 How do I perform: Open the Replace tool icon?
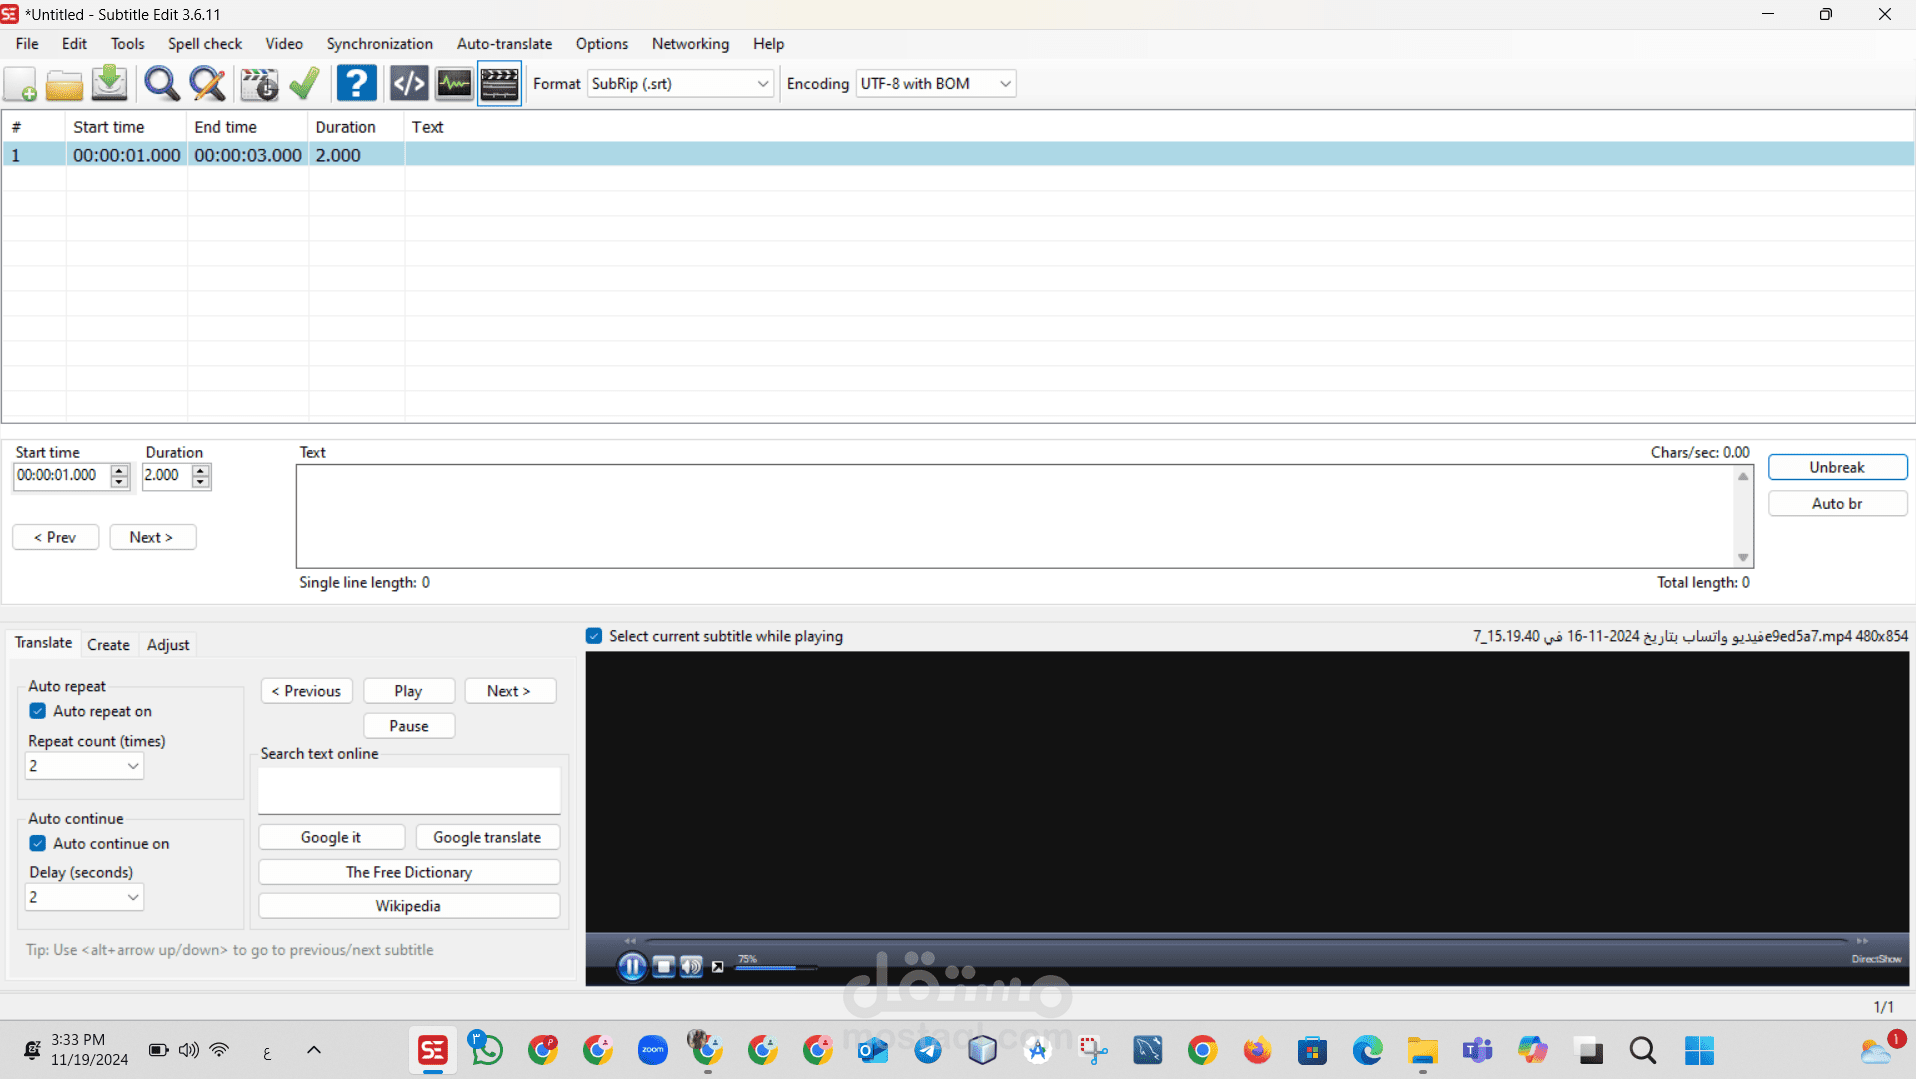pos(207,84)
